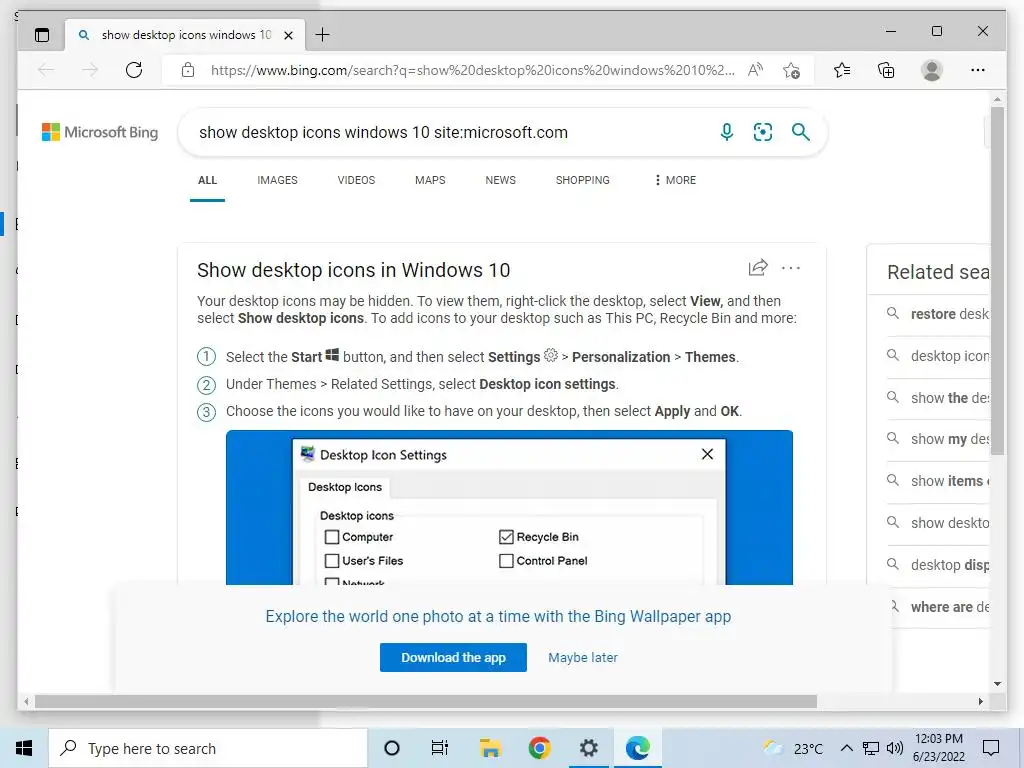
Task: Click the Desktop Icon Settings screenshot
Action: coord(509,507)
